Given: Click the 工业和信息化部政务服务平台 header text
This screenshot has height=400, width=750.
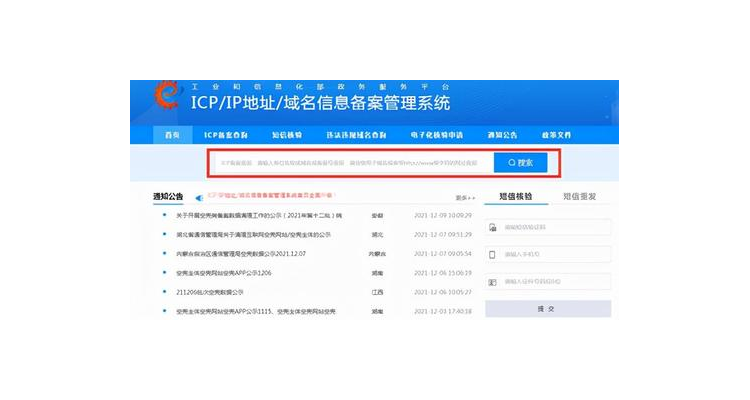Looking at the screenshot, I should pyautogui.click(x=320, y=87).
